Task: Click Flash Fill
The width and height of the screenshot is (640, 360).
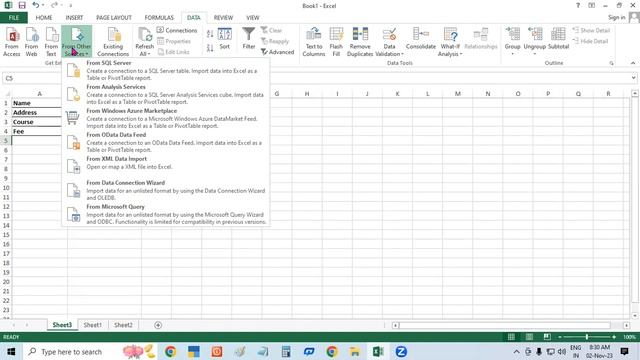Action: (x=336, y=42)
